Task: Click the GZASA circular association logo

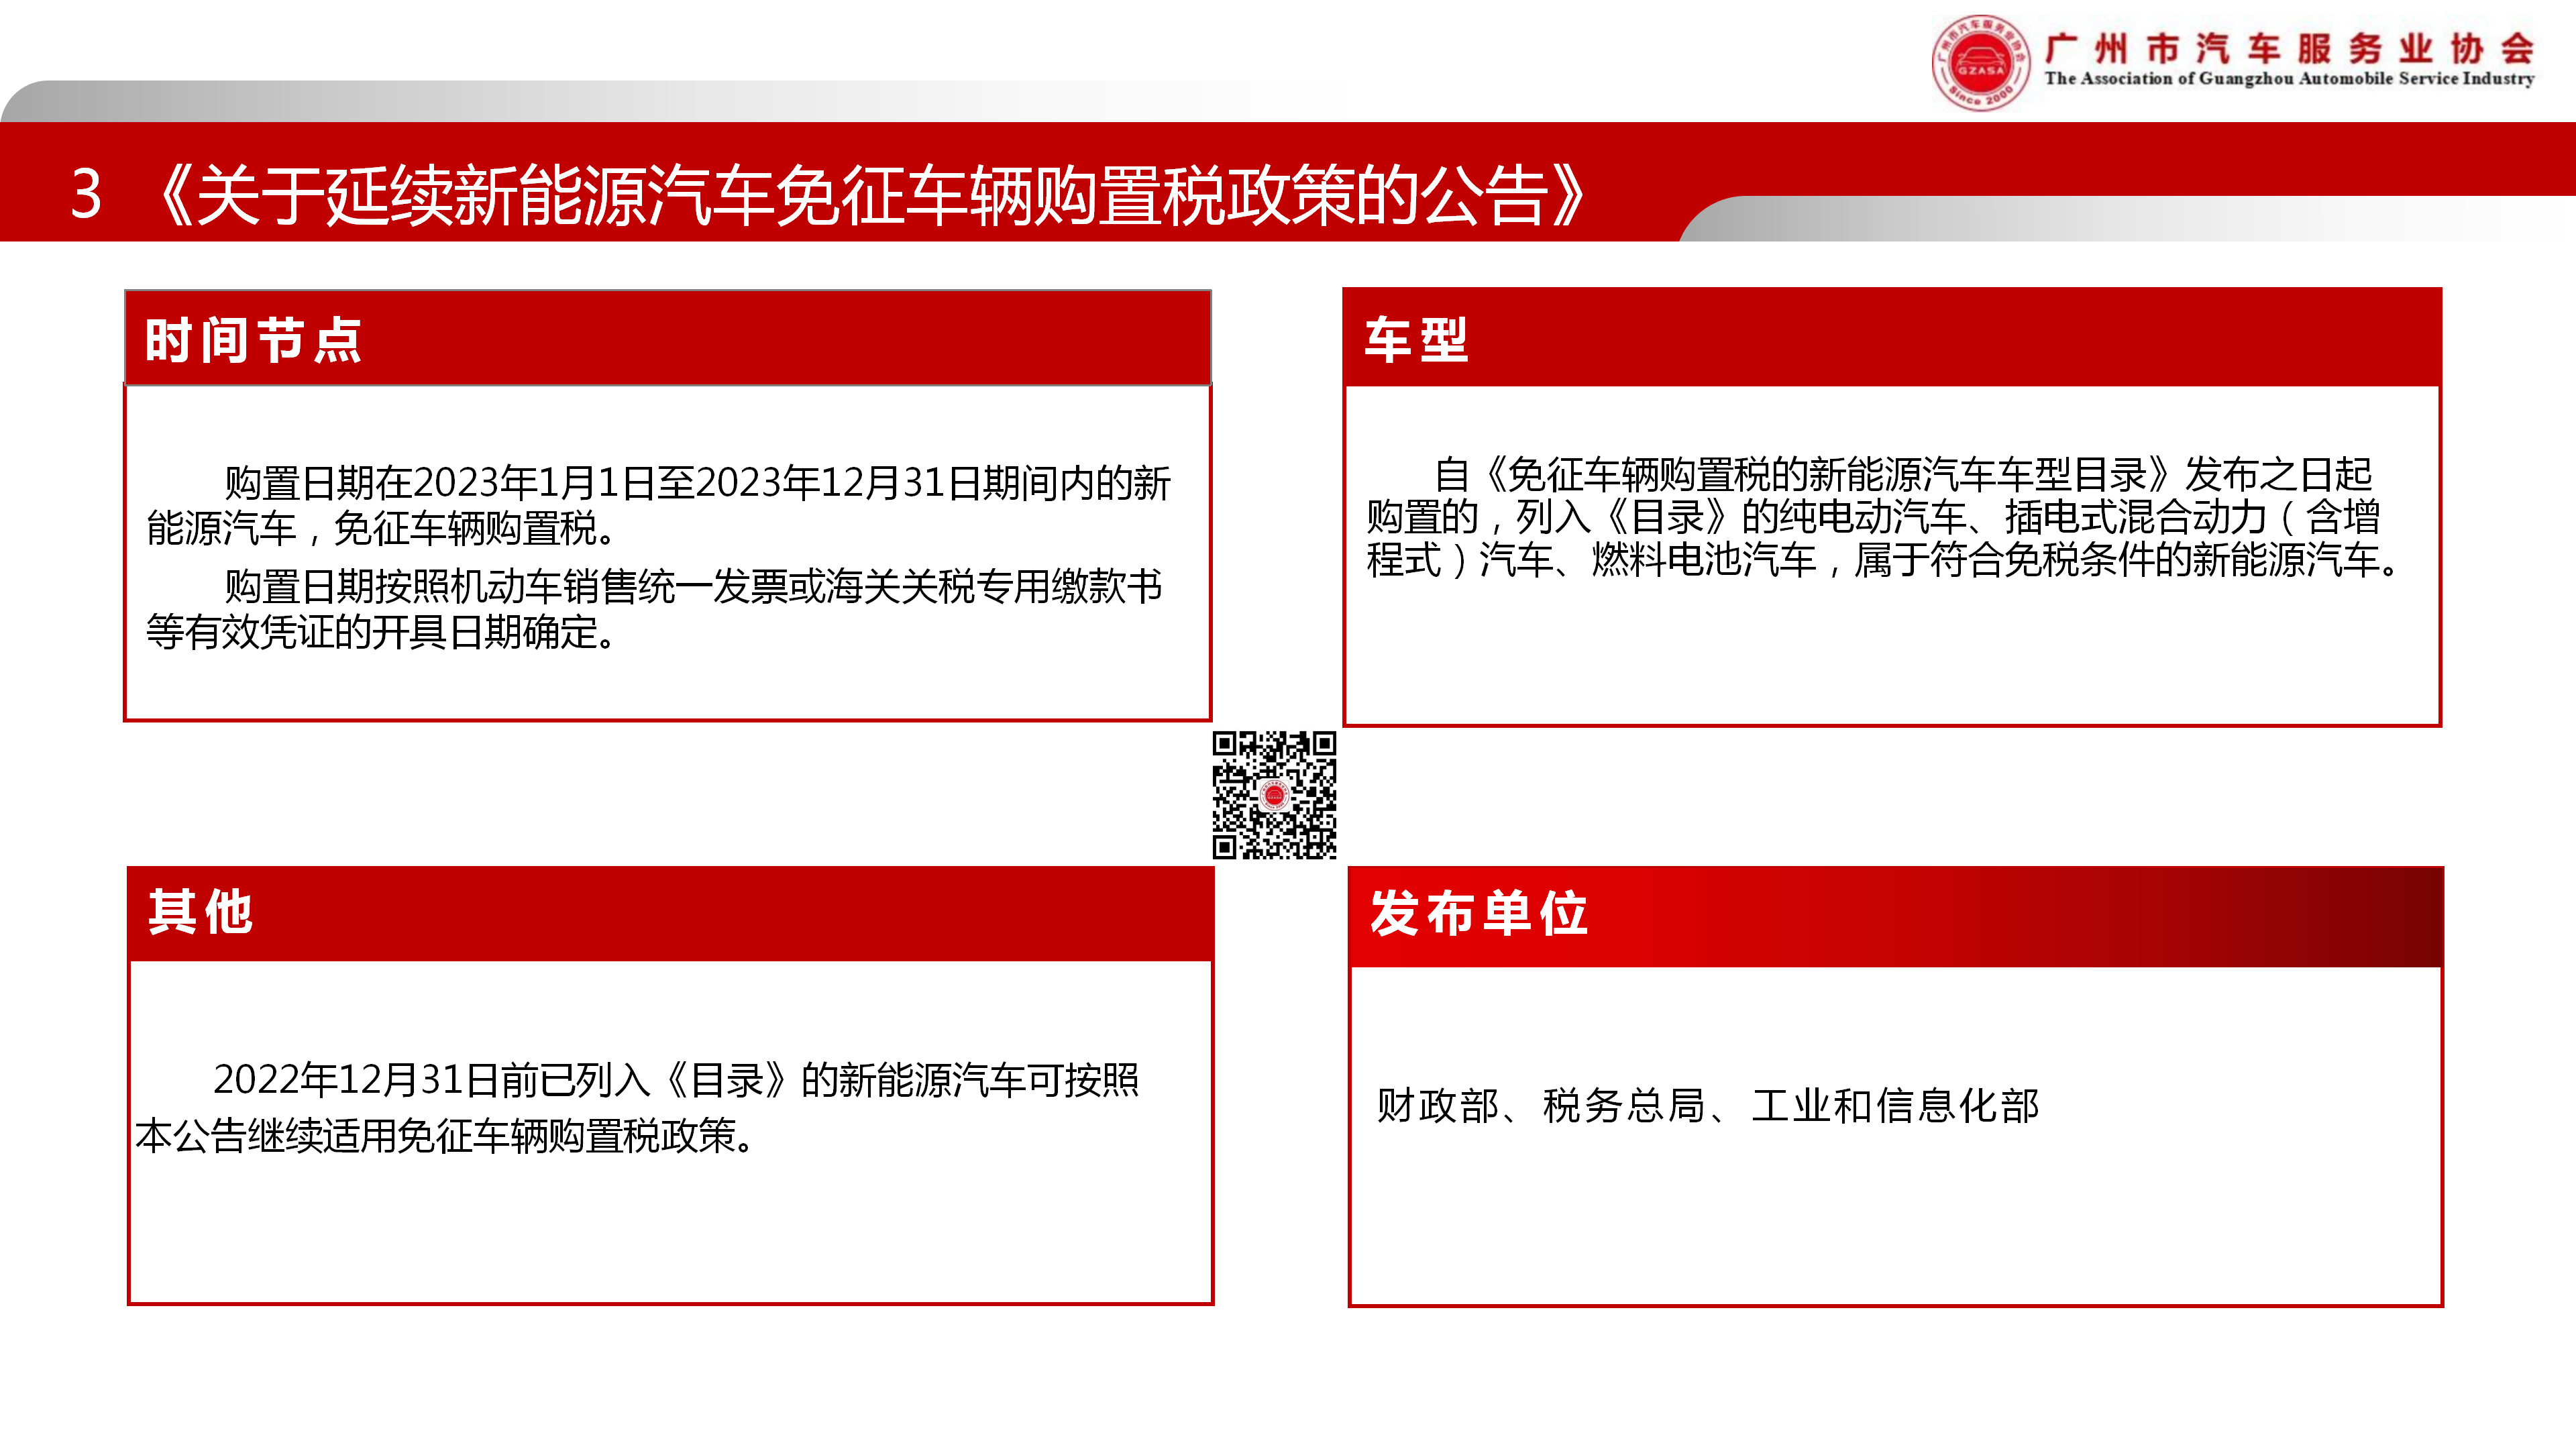Action: (1981, 63)
